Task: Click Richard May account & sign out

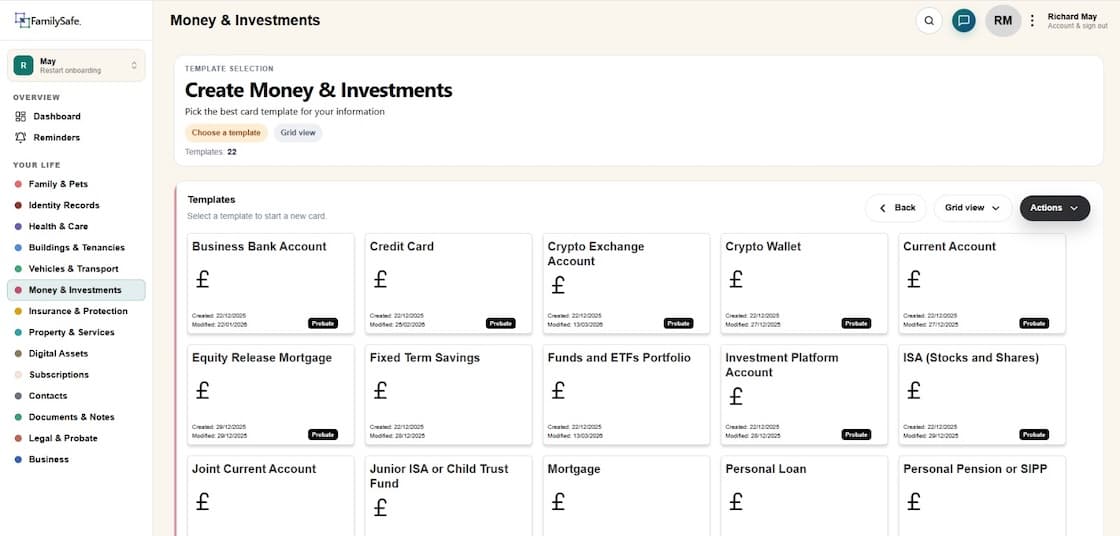Action: click(x=1077, y=21)
